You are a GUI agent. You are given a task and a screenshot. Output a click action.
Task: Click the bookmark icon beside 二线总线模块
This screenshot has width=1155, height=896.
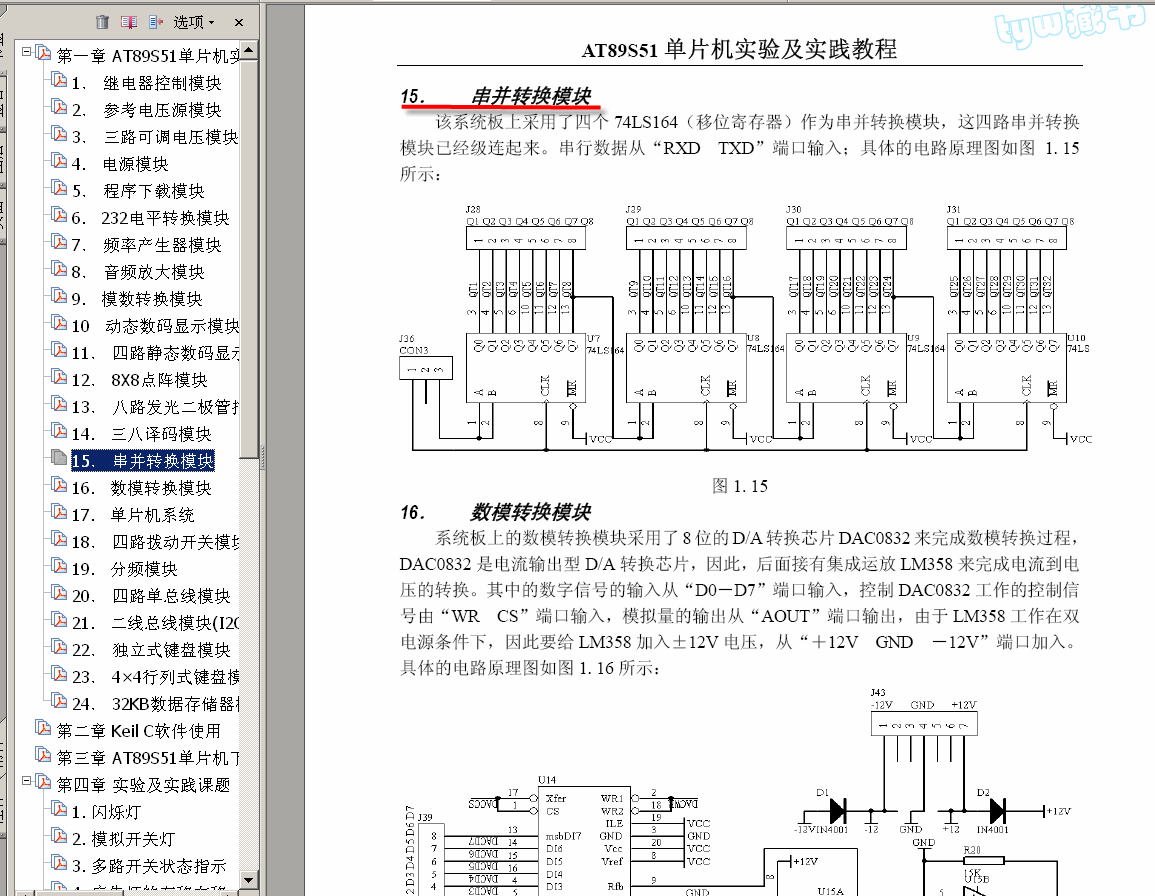coord(59,620)
